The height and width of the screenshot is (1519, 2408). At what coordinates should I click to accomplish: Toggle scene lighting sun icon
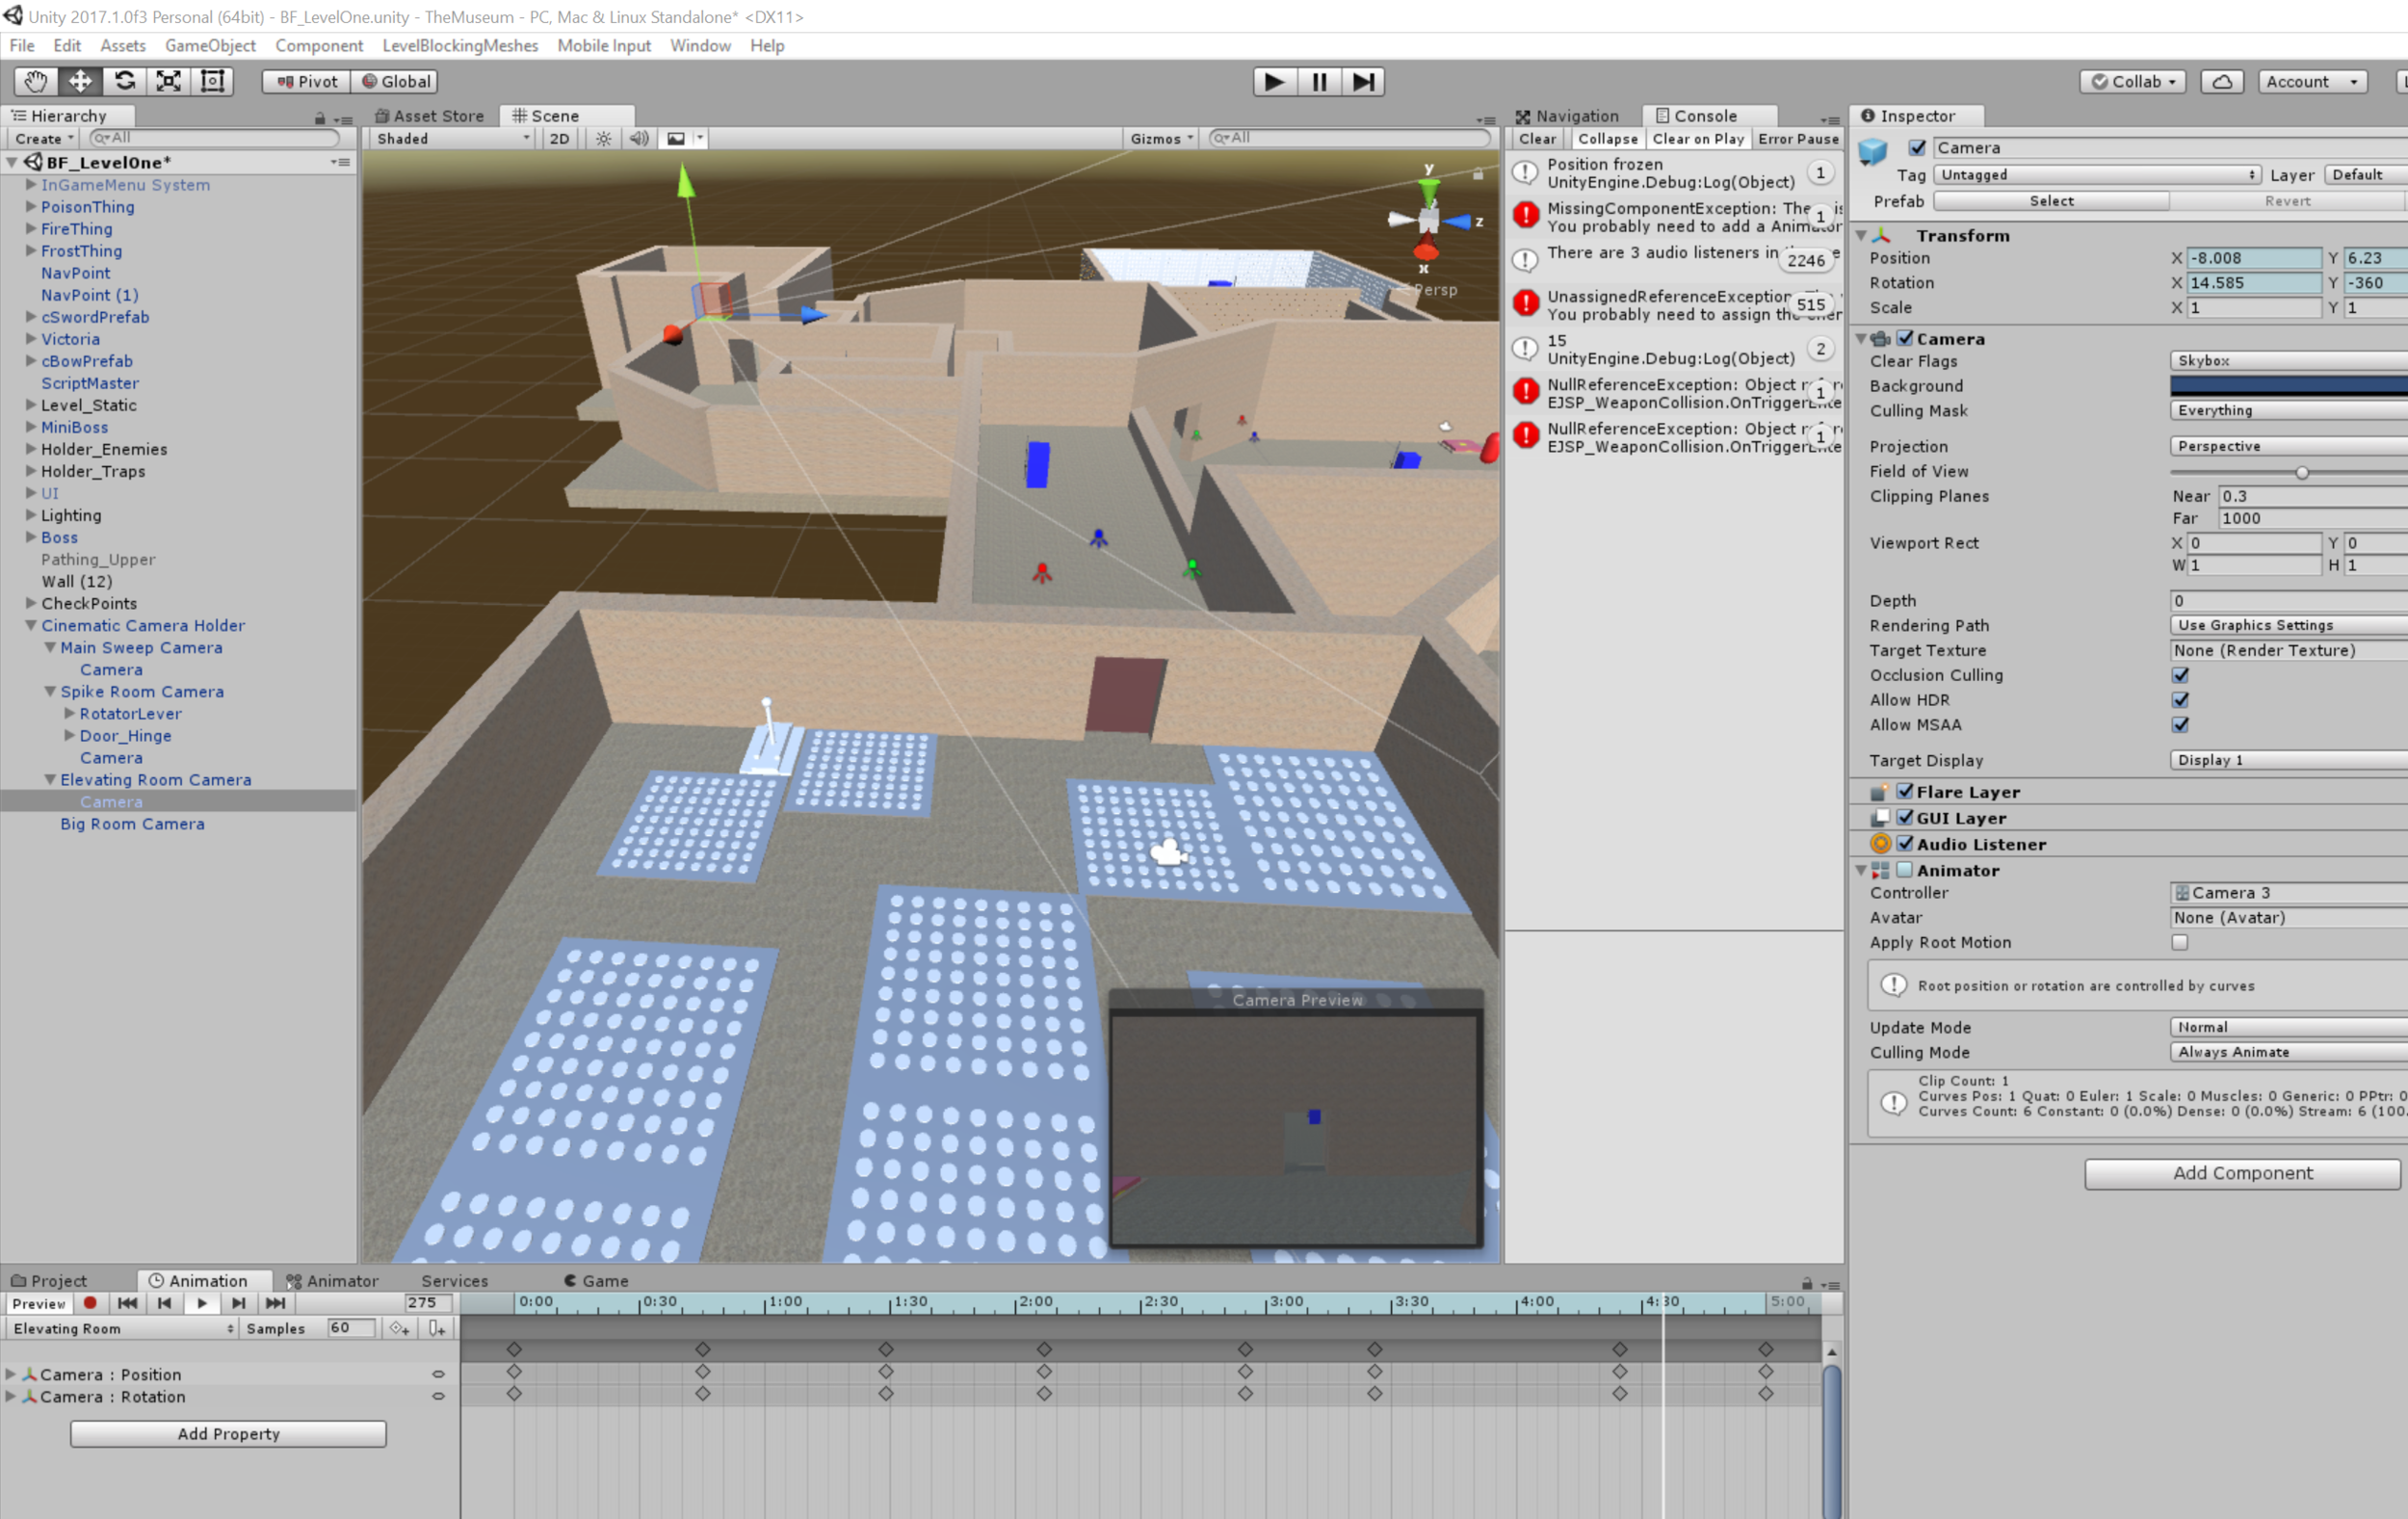[x=604, y=138]
